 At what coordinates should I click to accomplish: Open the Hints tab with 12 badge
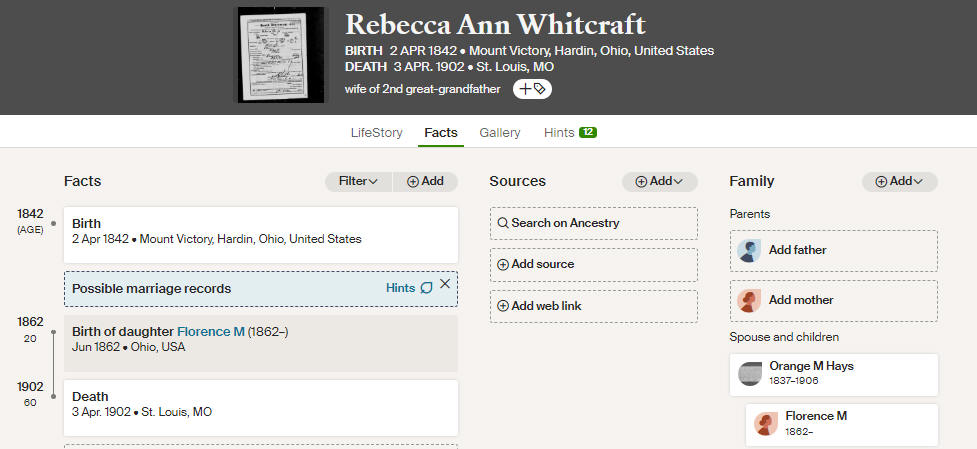click(570, 133)
